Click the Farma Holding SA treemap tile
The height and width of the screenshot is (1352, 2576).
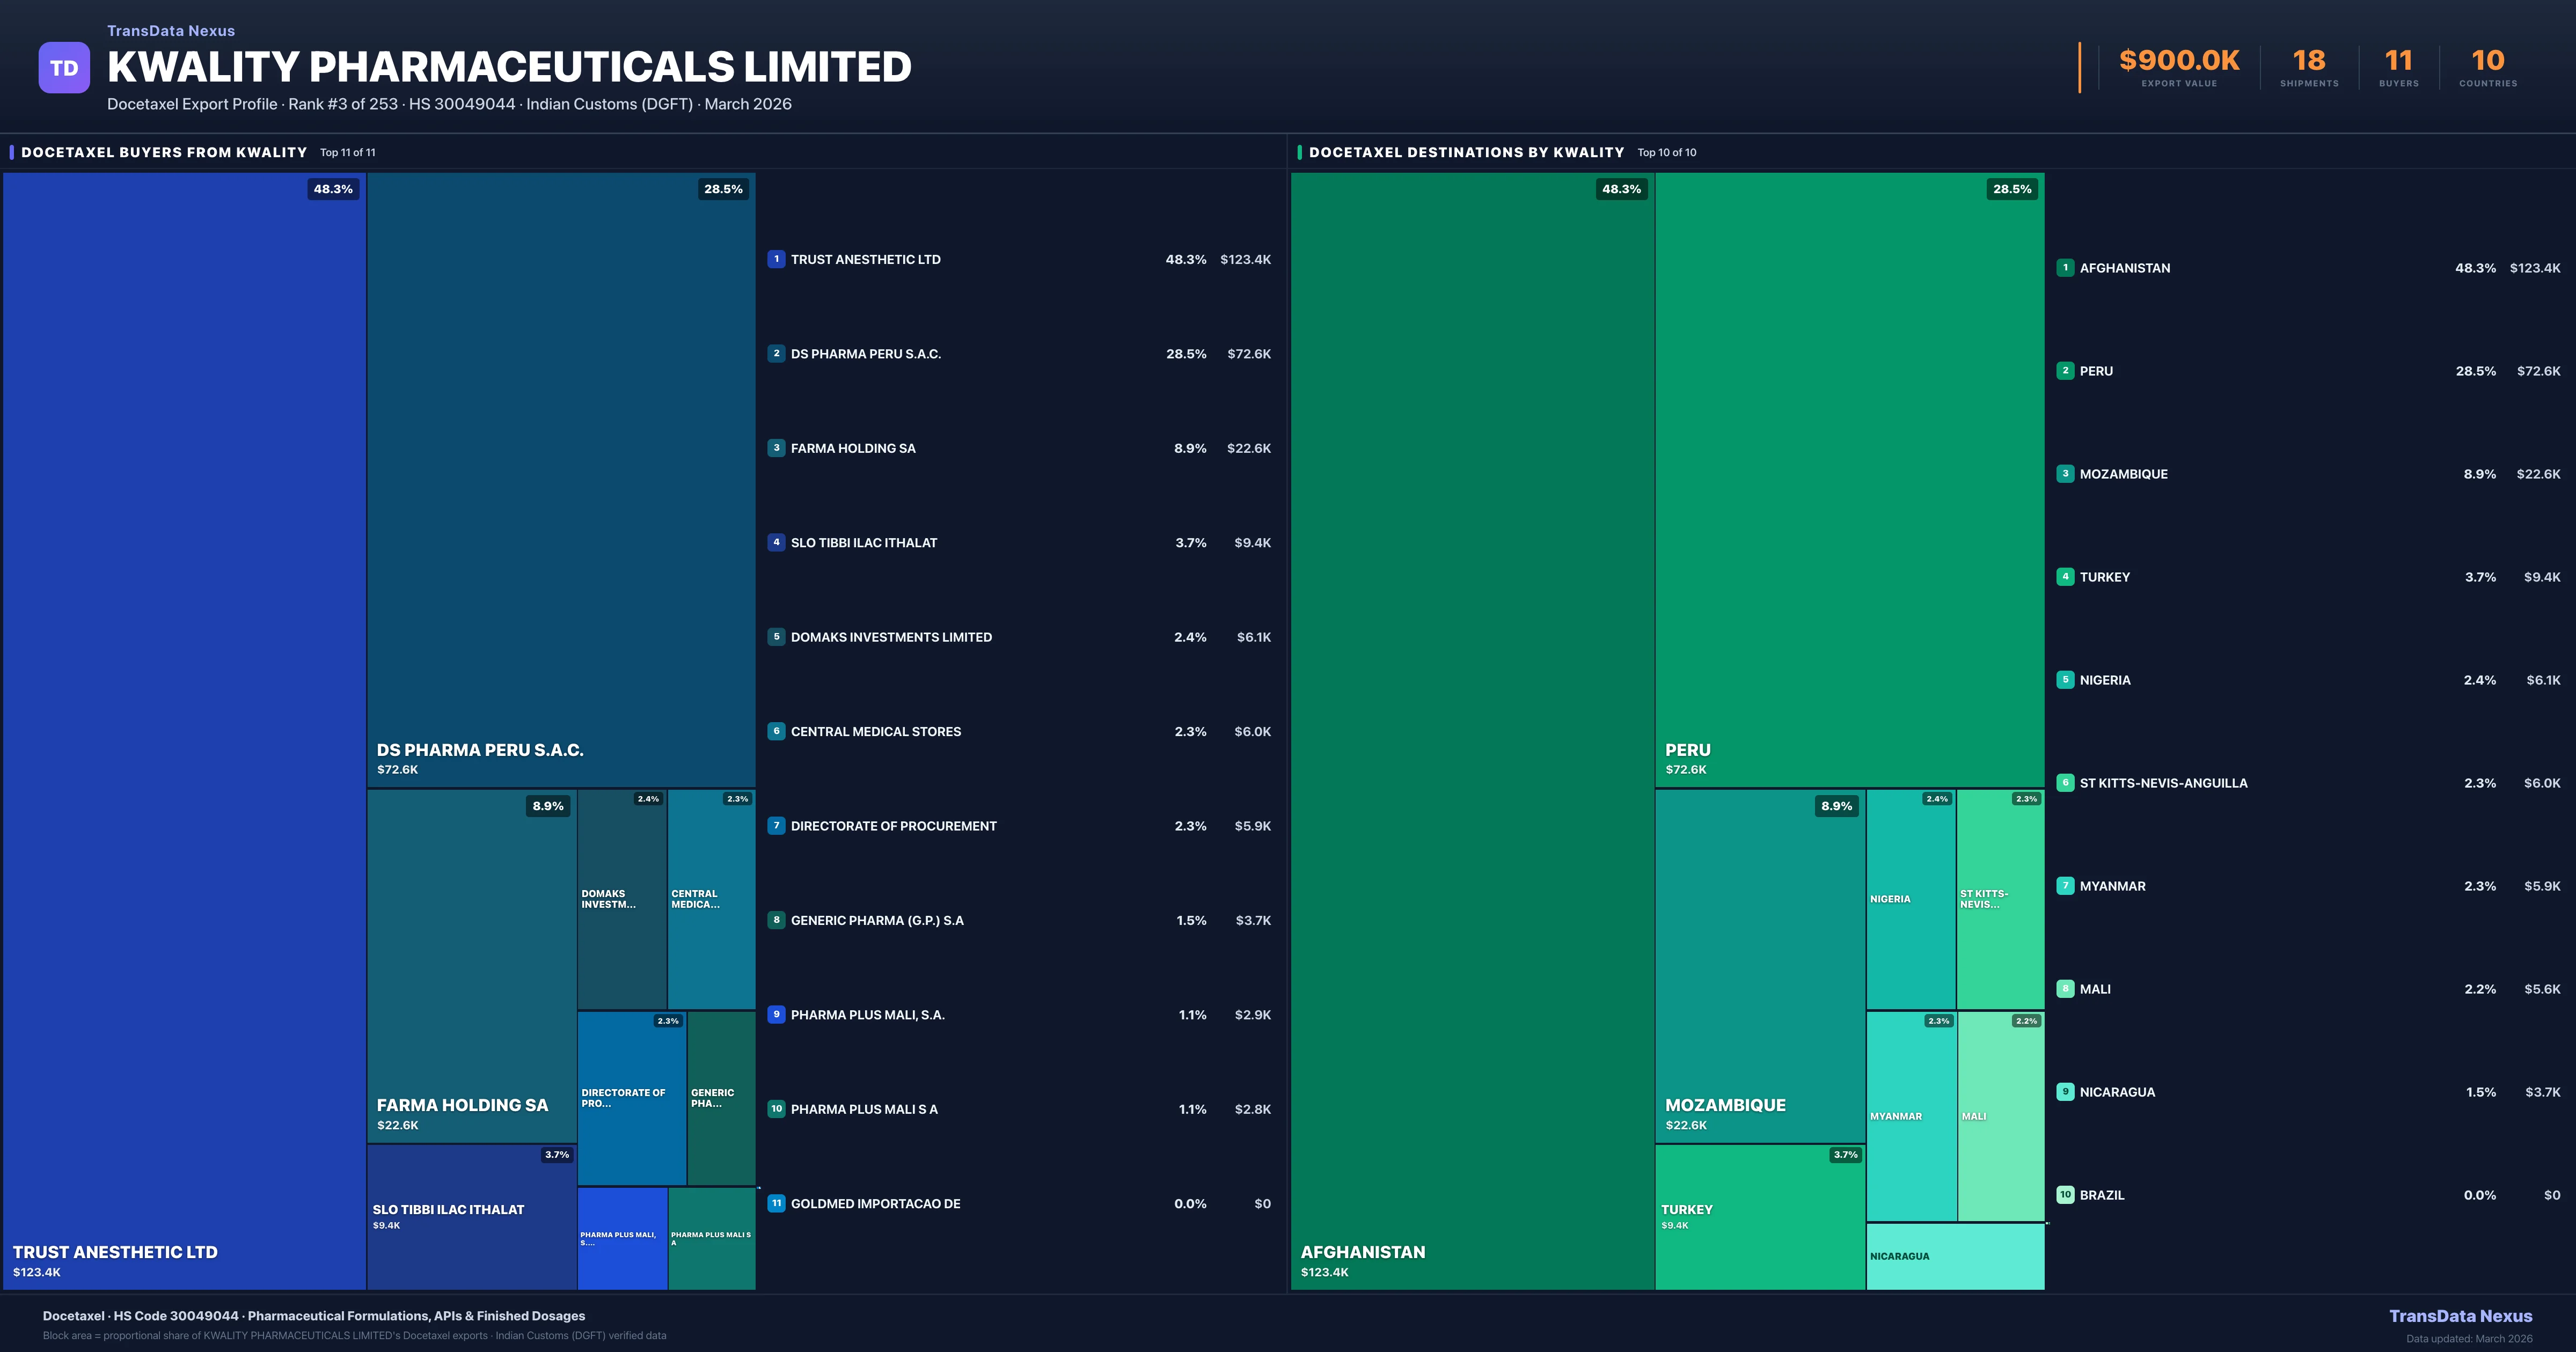[471, 965]
